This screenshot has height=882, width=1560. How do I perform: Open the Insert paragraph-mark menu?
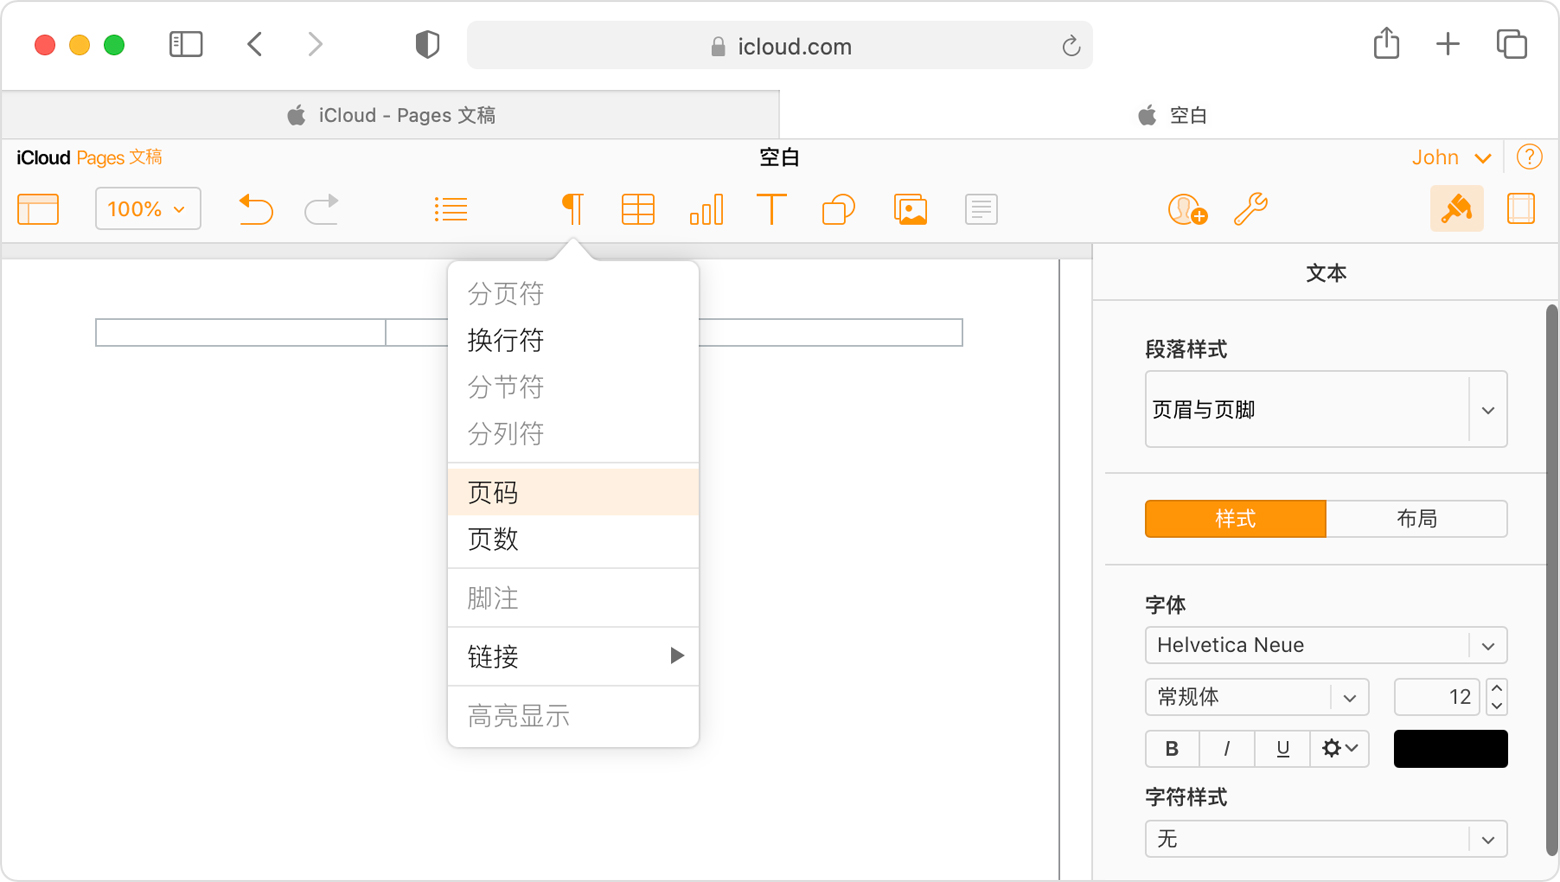(x=572, y=209)
